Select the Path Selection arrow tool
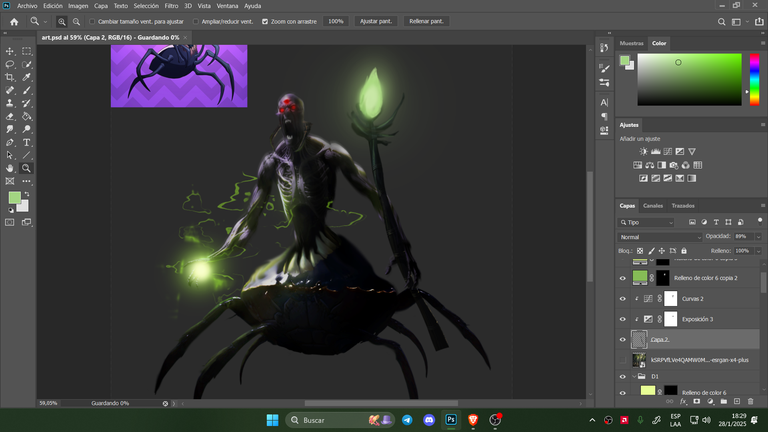This screenshot has height=432, width=768. pos(10,155)
